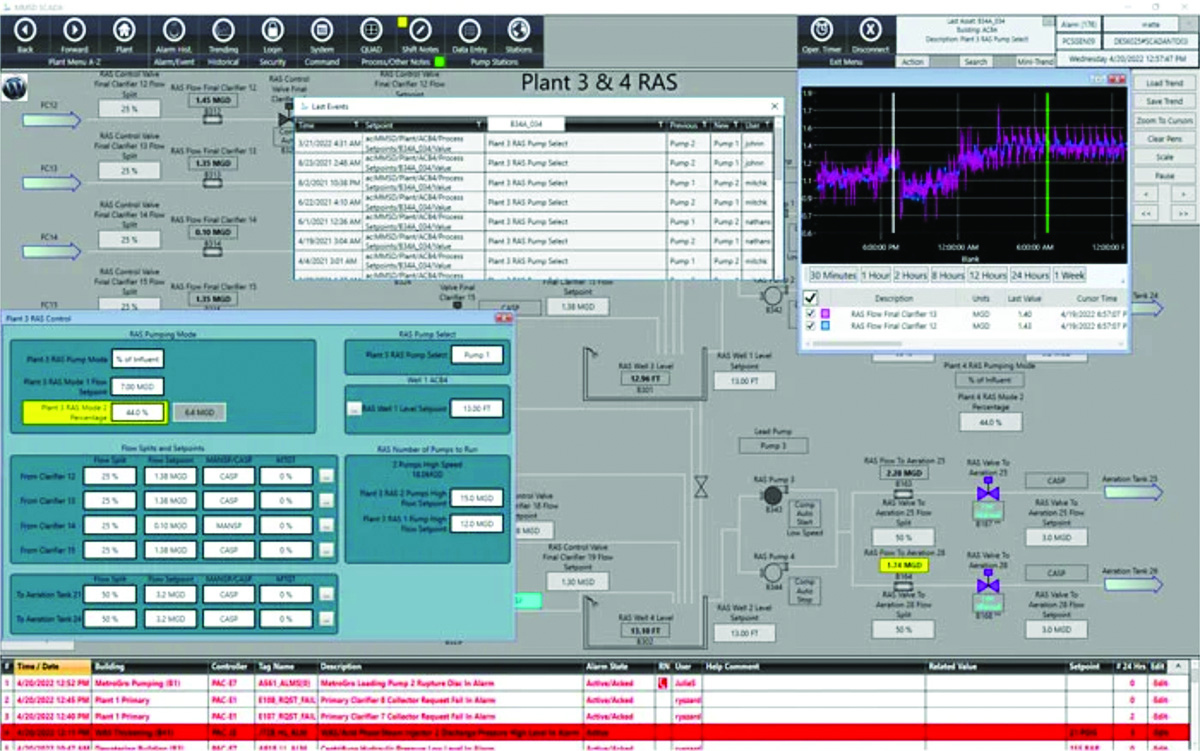
Task: Click ellipsis button beside RAS Well 1 Level Setpoint
Action: tap(353, 408)
